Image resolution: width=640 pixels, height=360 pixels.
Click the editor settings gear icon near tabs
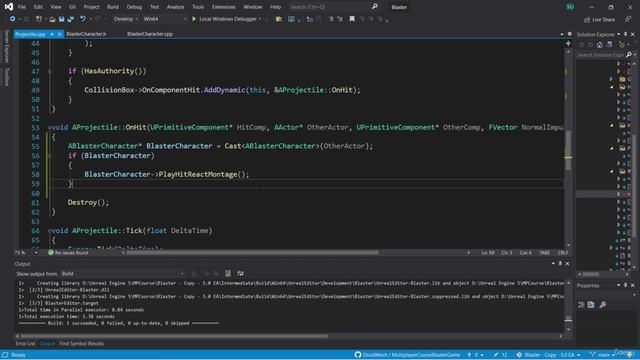tap(569, 34)
